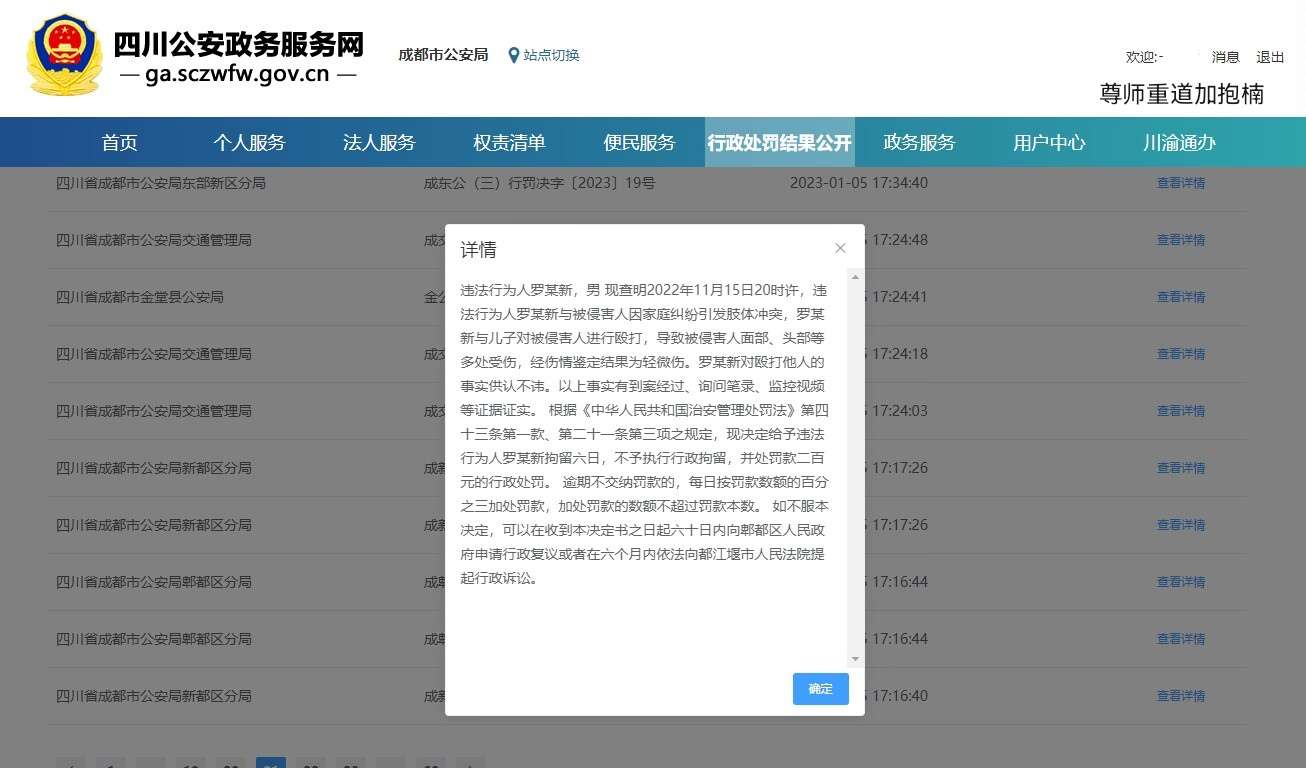Viewport: 1306px width, 768px height.
Task: Close the 详情 popup via the X
Action: point(840,247)
